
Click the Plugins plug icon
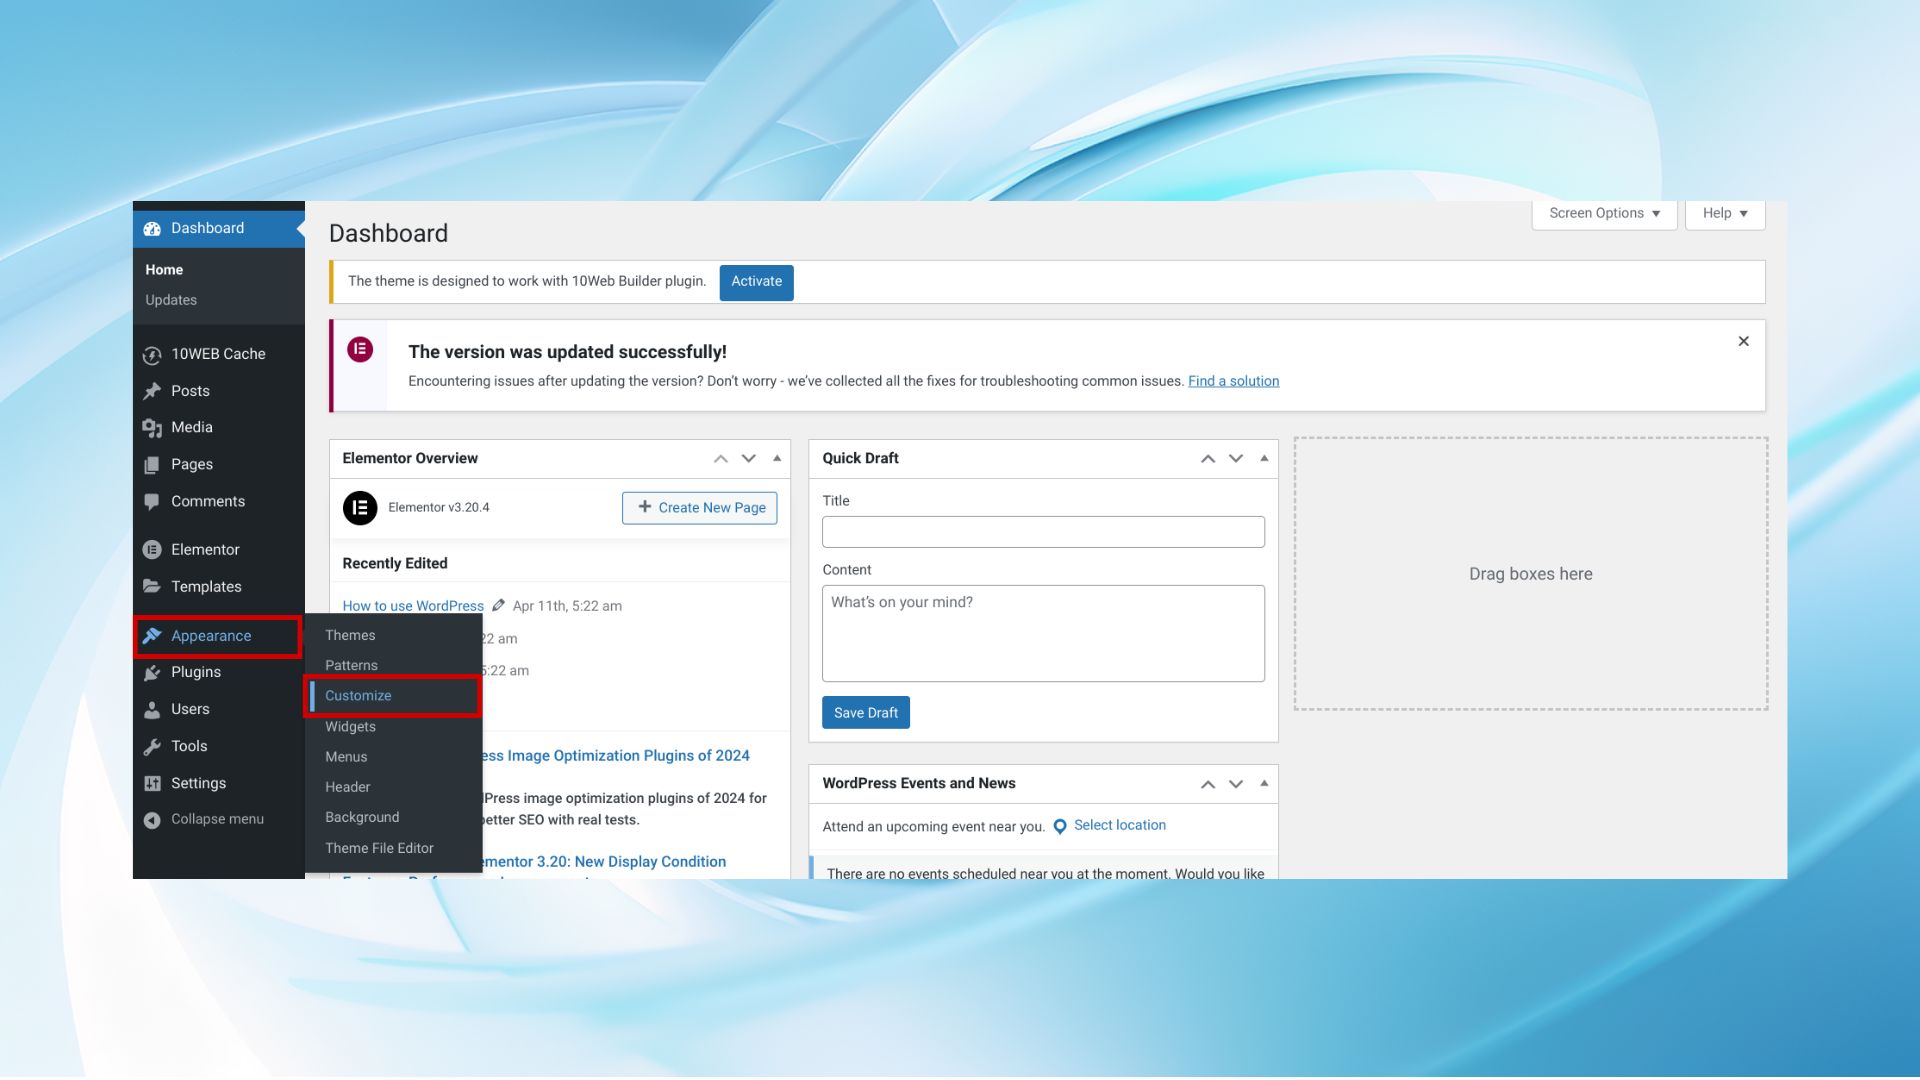pos(152,673)
